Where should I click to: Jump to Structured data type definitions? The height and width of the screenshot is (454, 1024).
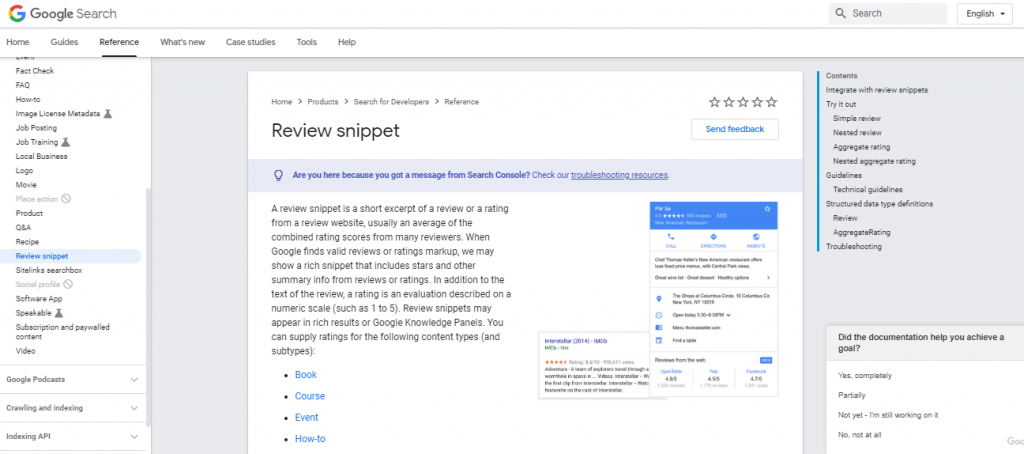pyautogui.click(x=879, y=204)
